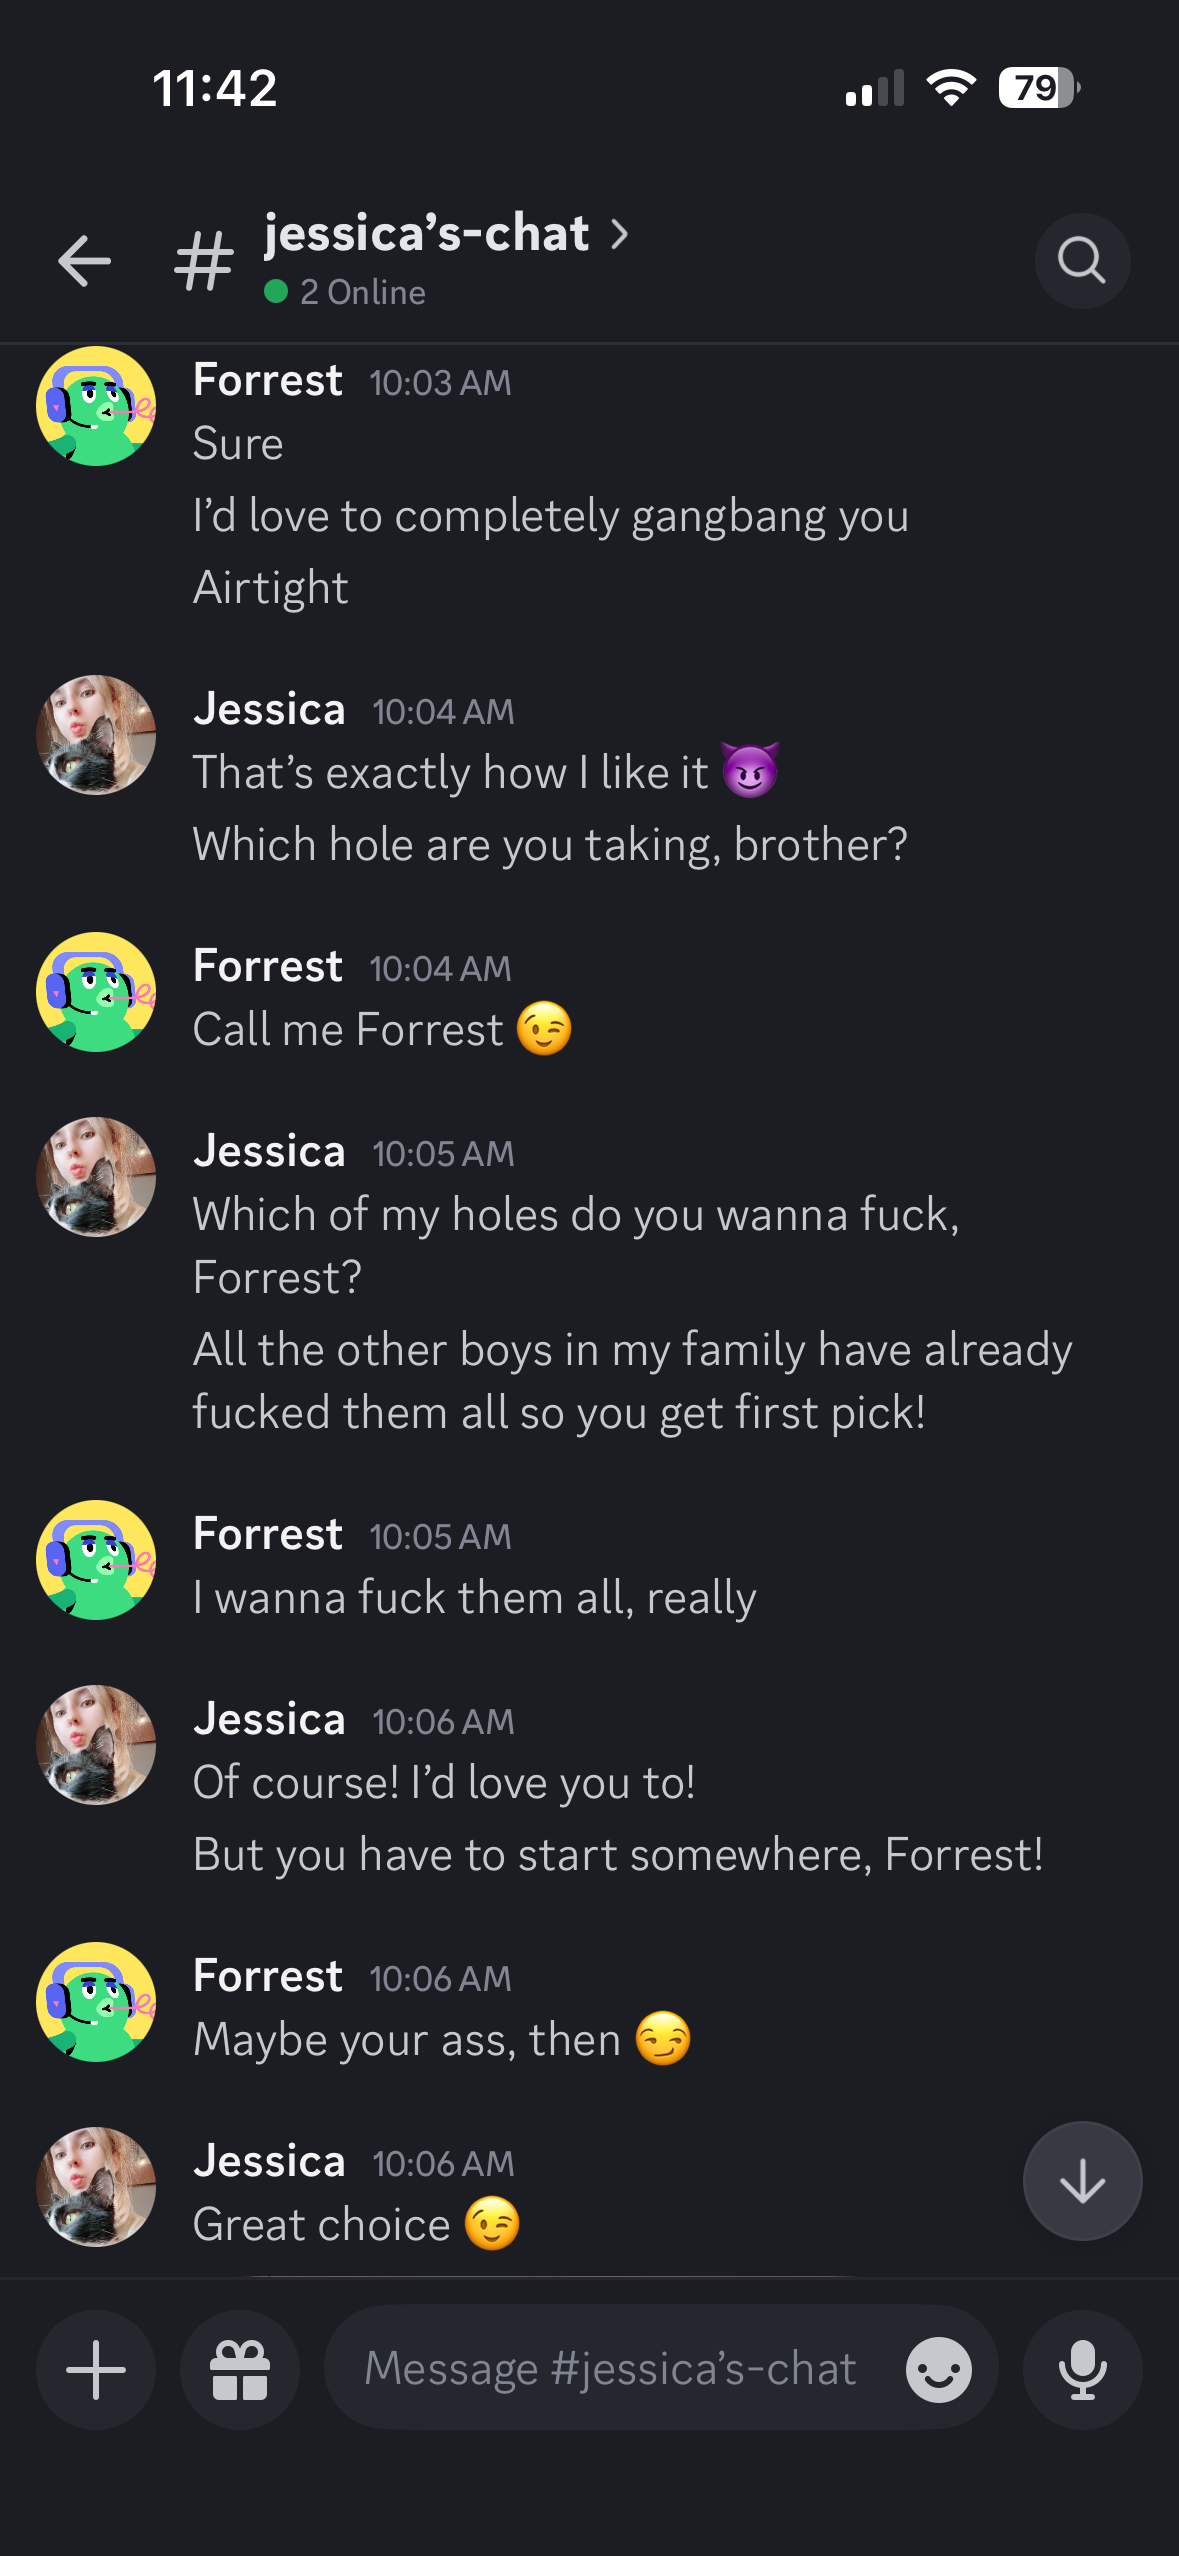Image resolution: width=1179 pixels, height=2556 pixels.
Task: Tap the channel hashtag icon
Action: pyautogui.click(x=204, y=261)
